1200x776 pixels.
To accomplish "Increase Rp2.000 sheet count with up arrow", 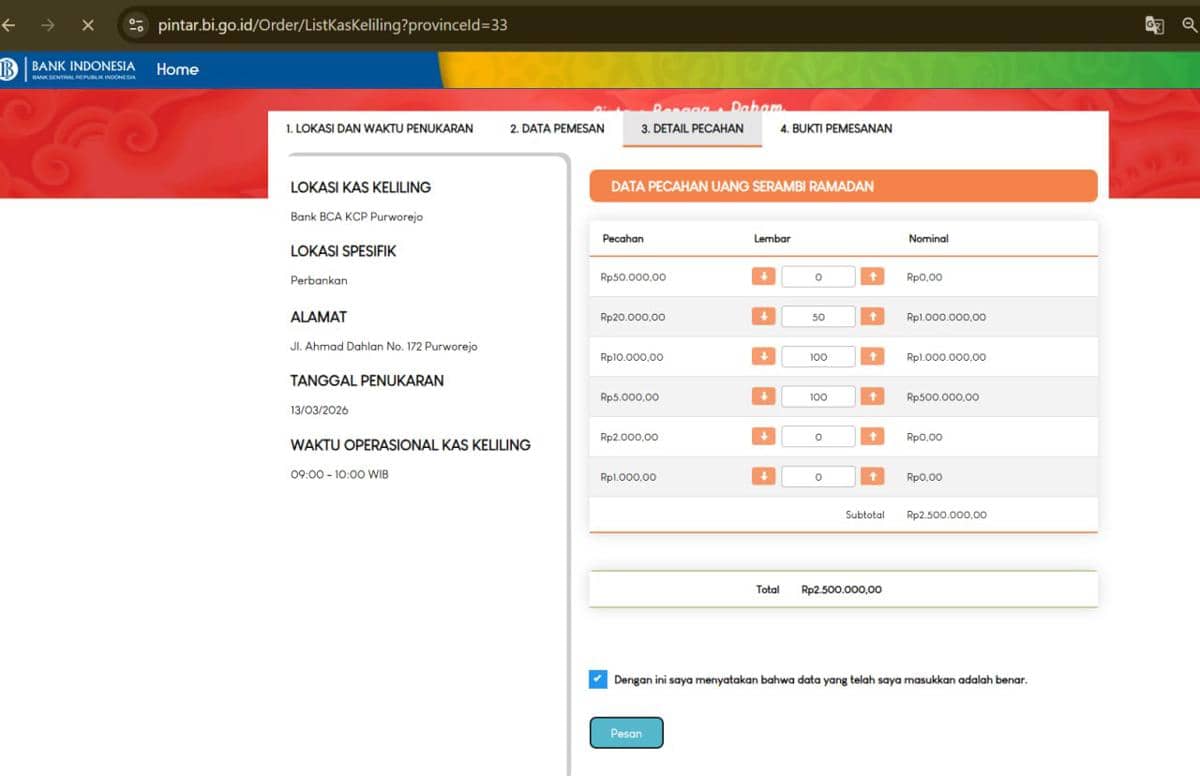I will 872,437.
